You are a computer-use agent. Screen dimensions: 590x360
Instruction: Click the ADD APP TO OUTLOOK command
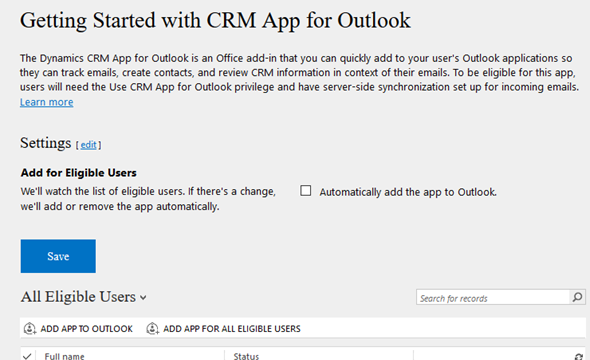point(78,328)
